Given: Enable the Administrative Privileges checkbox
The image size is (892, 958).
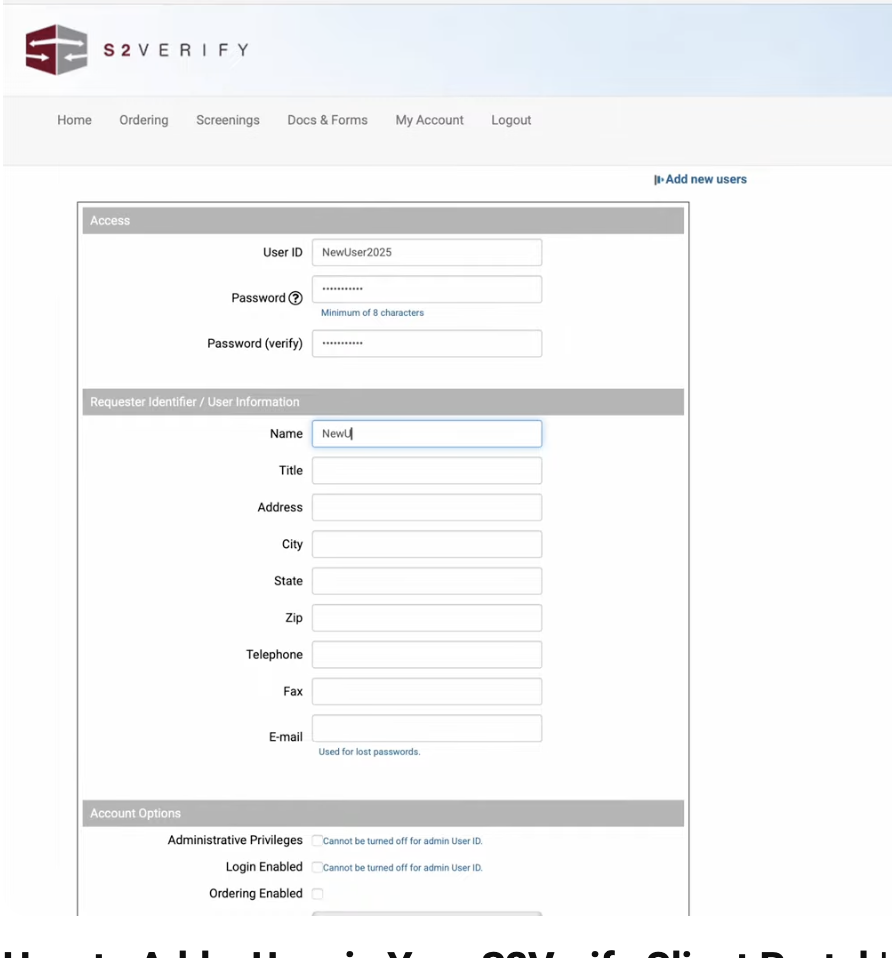Looking at the screenshot, I should [x=317, y=841].
